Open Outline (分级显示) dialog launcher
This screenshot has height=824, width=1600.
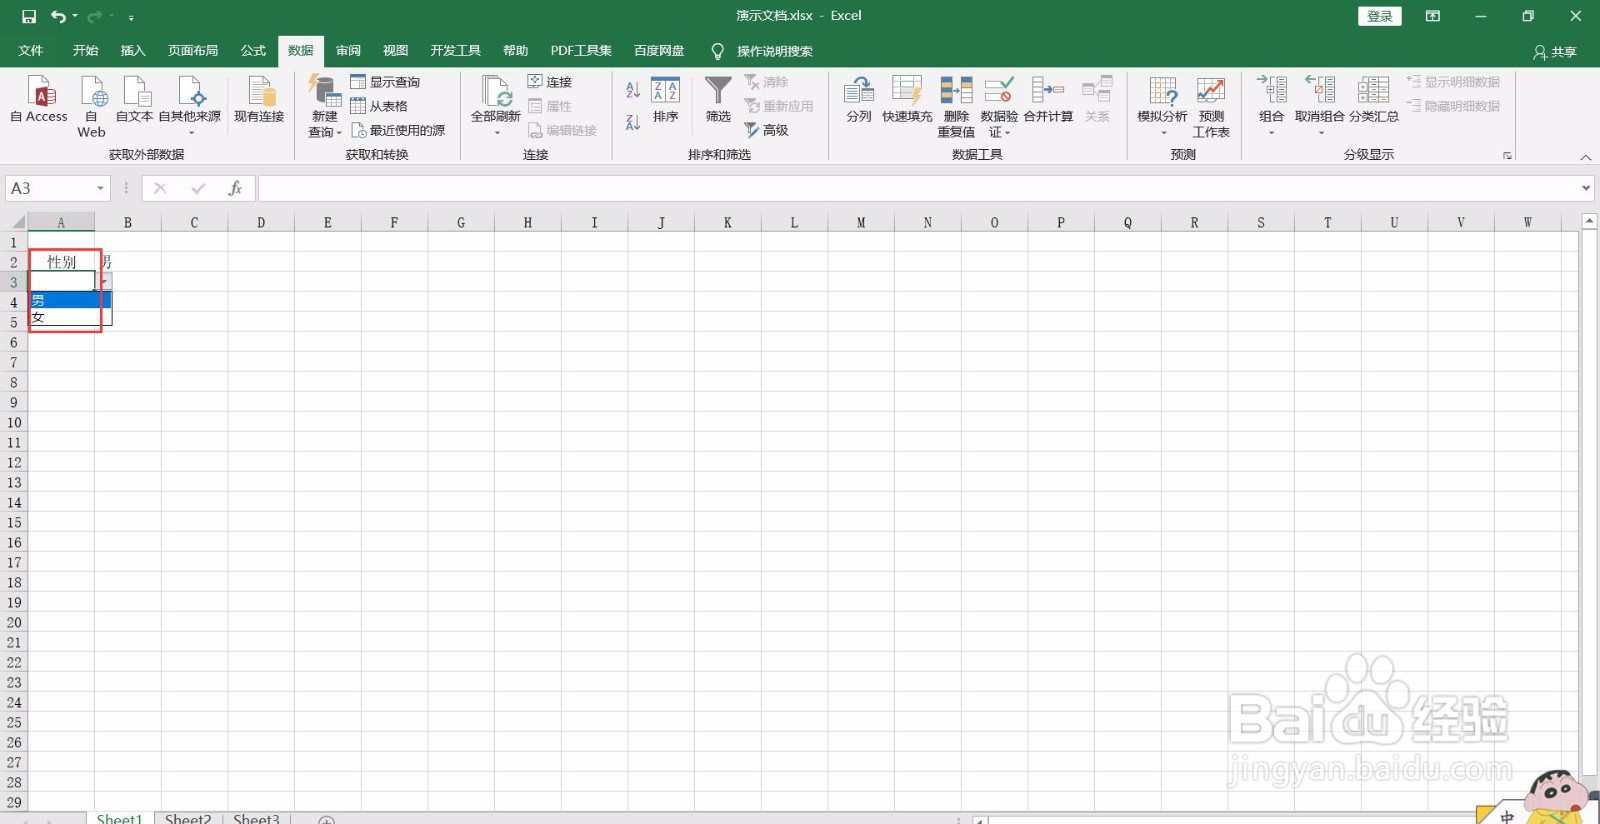tap(1507, 156)
